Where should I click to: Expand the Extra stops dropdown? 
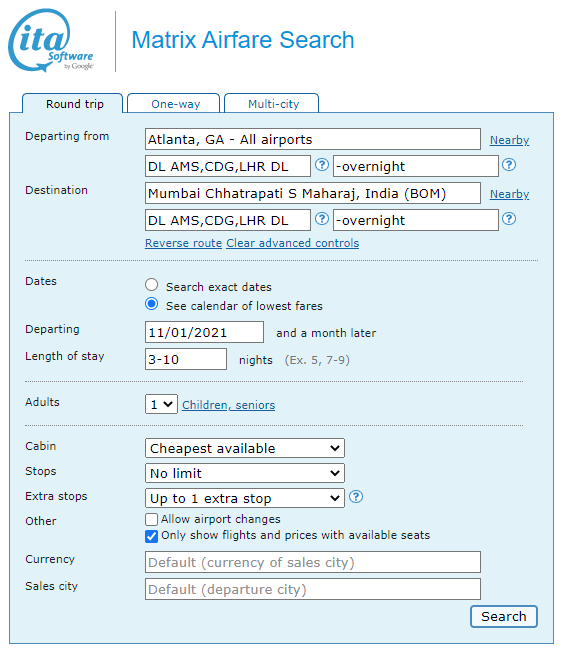[x=245, y=498]
